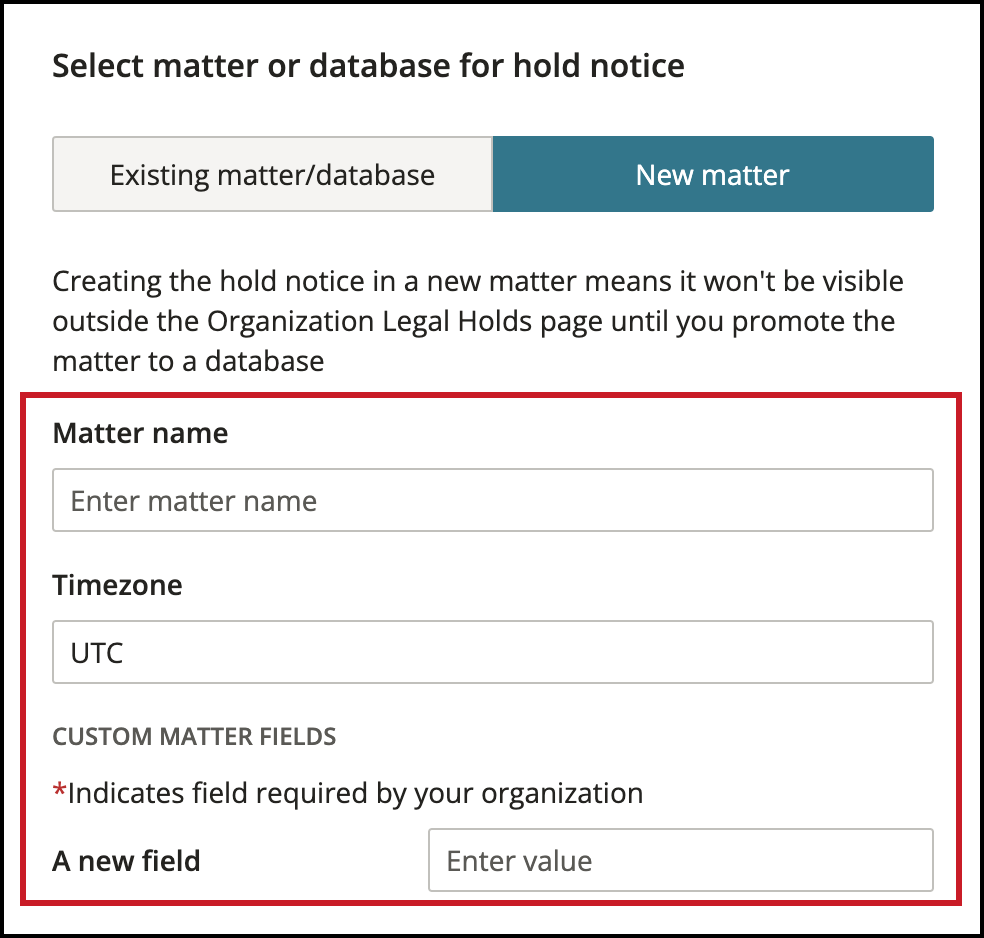Select the New matter tab

[713, 174]
